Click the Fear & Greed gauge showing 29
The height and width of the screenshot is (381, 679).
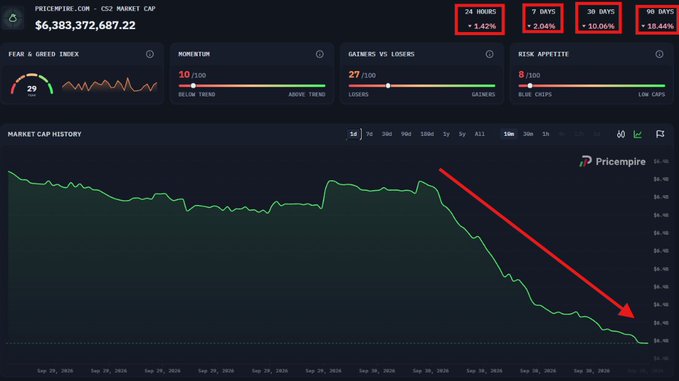pos(32,85)
